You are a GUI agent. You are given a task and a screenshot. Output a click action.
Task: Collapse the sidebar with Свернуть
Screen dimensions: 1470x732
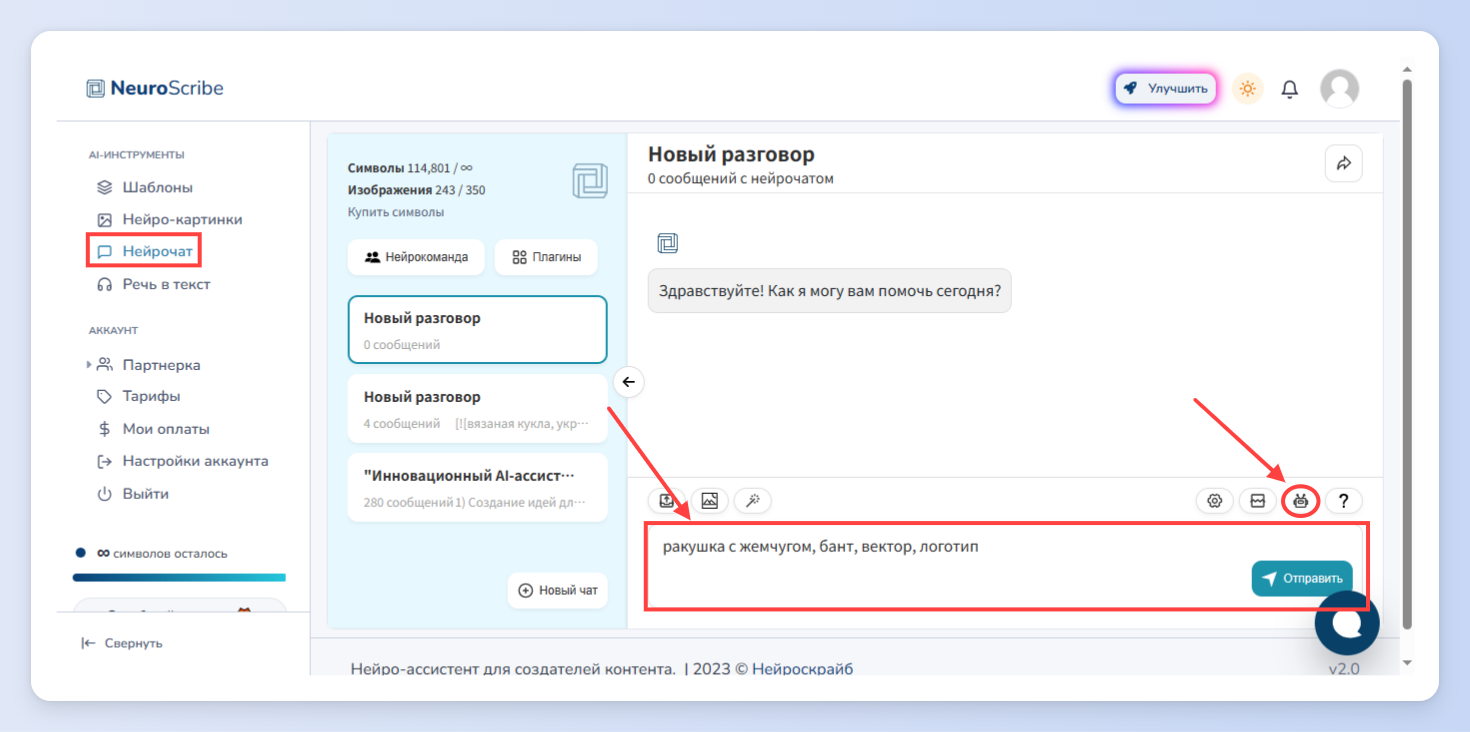tap(122, 643)
